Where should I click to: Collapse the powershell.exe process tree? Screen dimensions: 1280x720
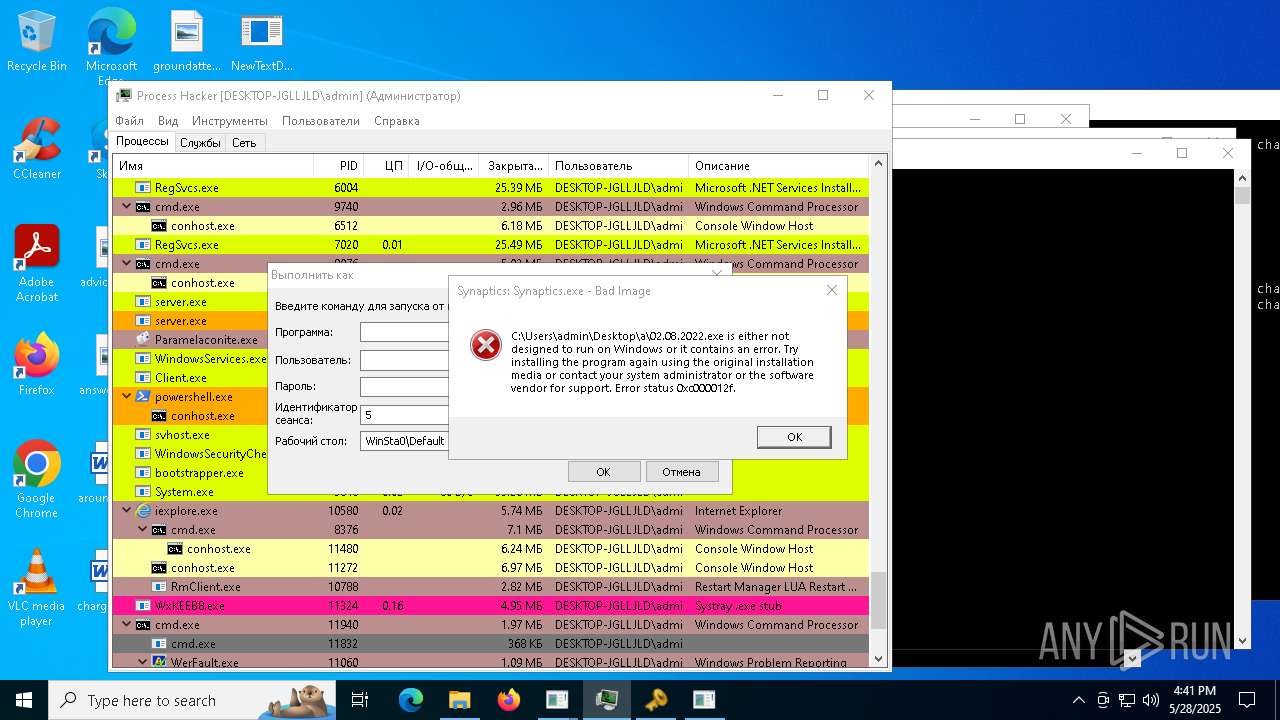tap(127, 397)
